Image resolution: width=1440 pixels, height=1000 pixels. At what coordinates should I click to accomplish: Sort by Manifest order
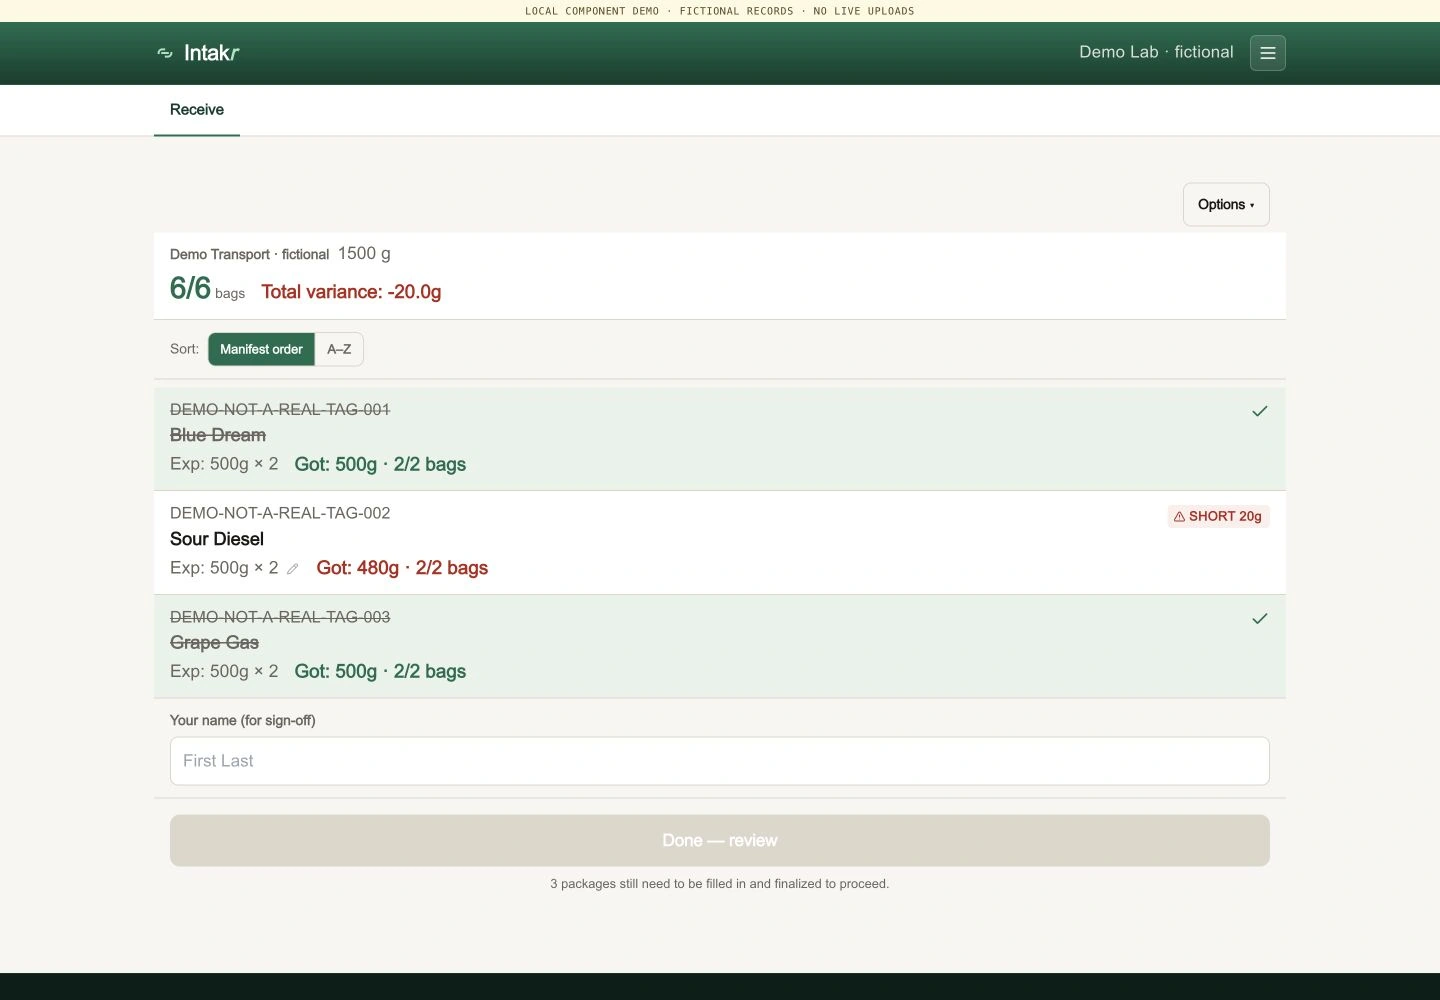[261, 349]
